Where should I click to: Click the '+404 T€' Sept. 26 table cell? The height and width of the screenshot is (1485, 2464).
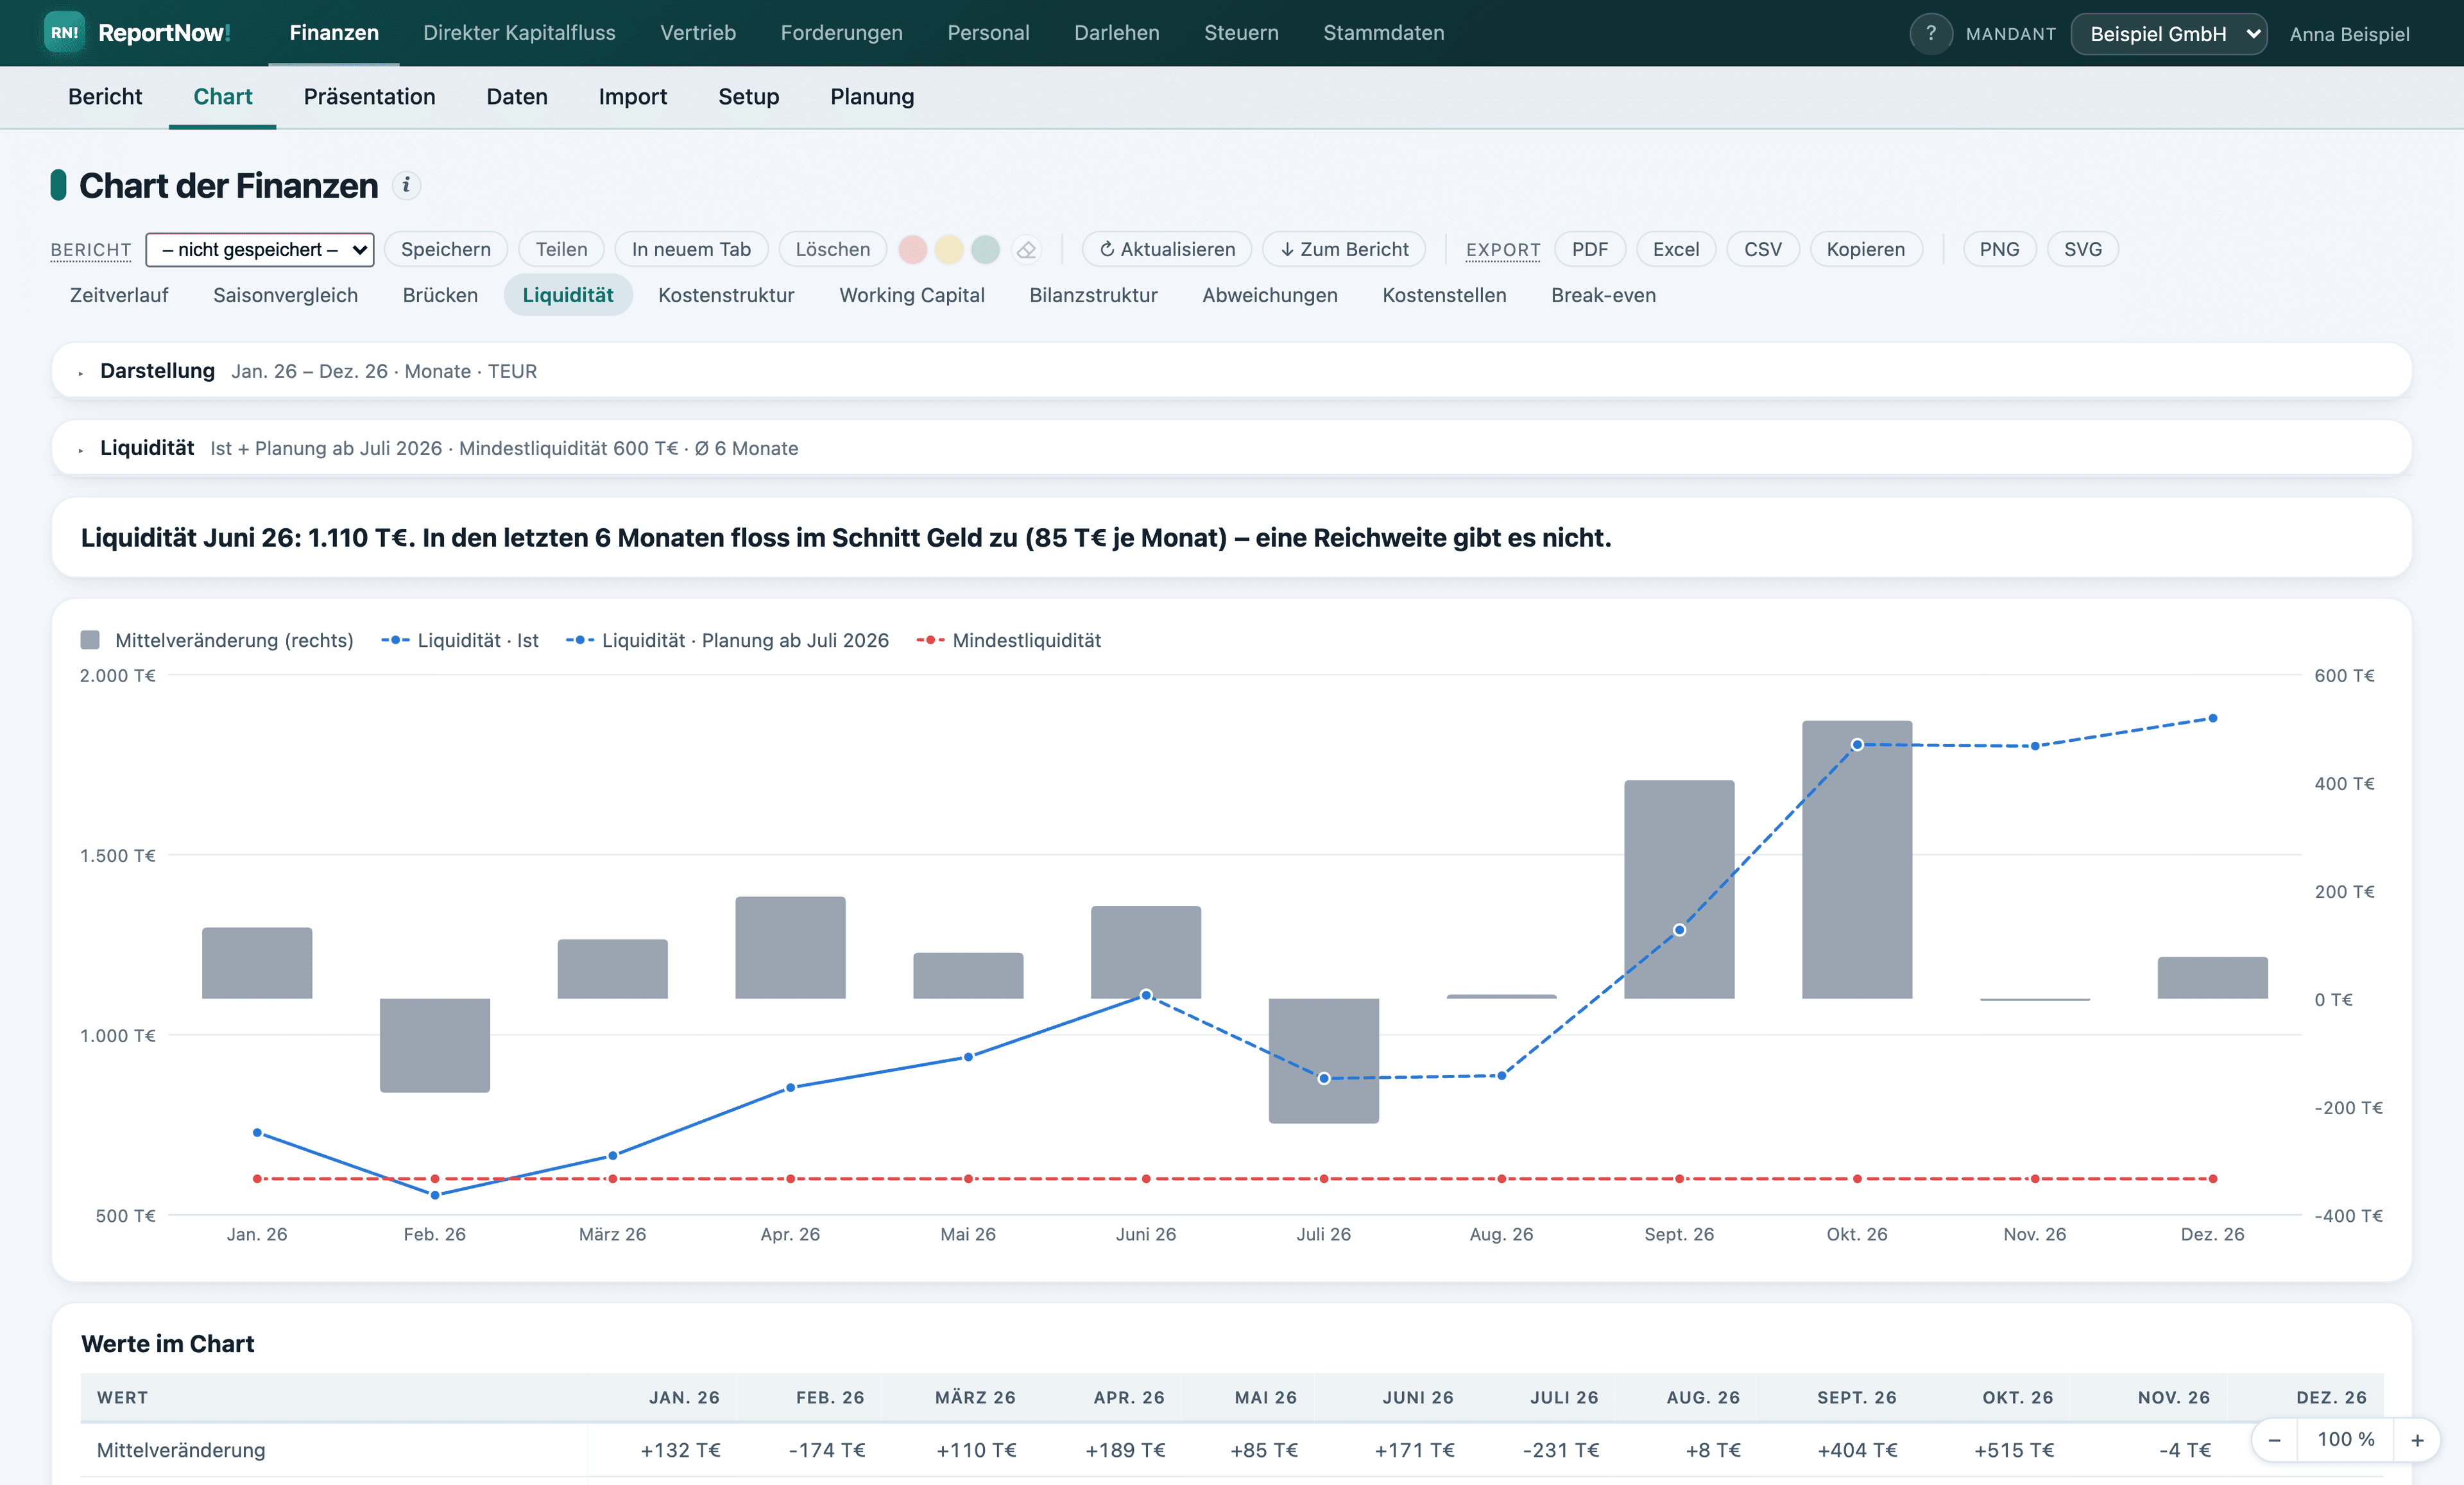(x=1857, y=1449)
